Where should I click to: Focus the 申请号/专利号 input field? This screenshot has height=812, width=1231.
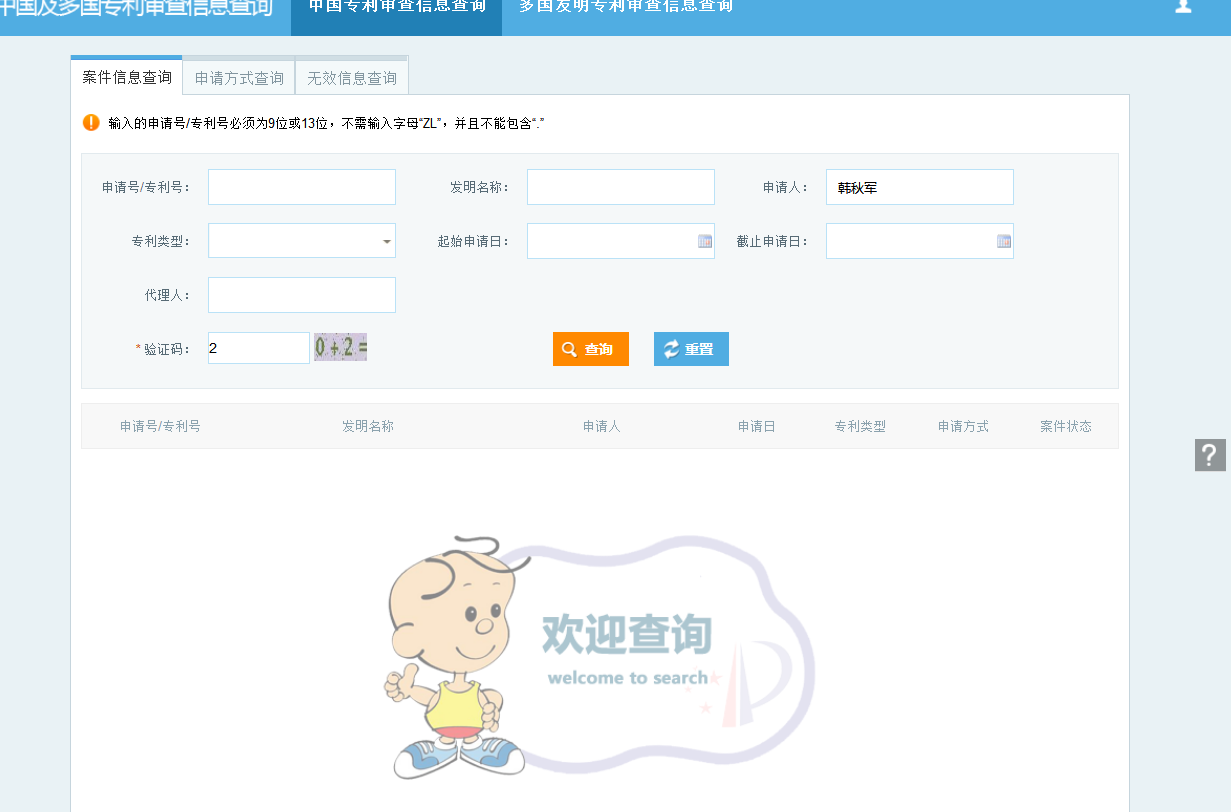pos(301,187)
